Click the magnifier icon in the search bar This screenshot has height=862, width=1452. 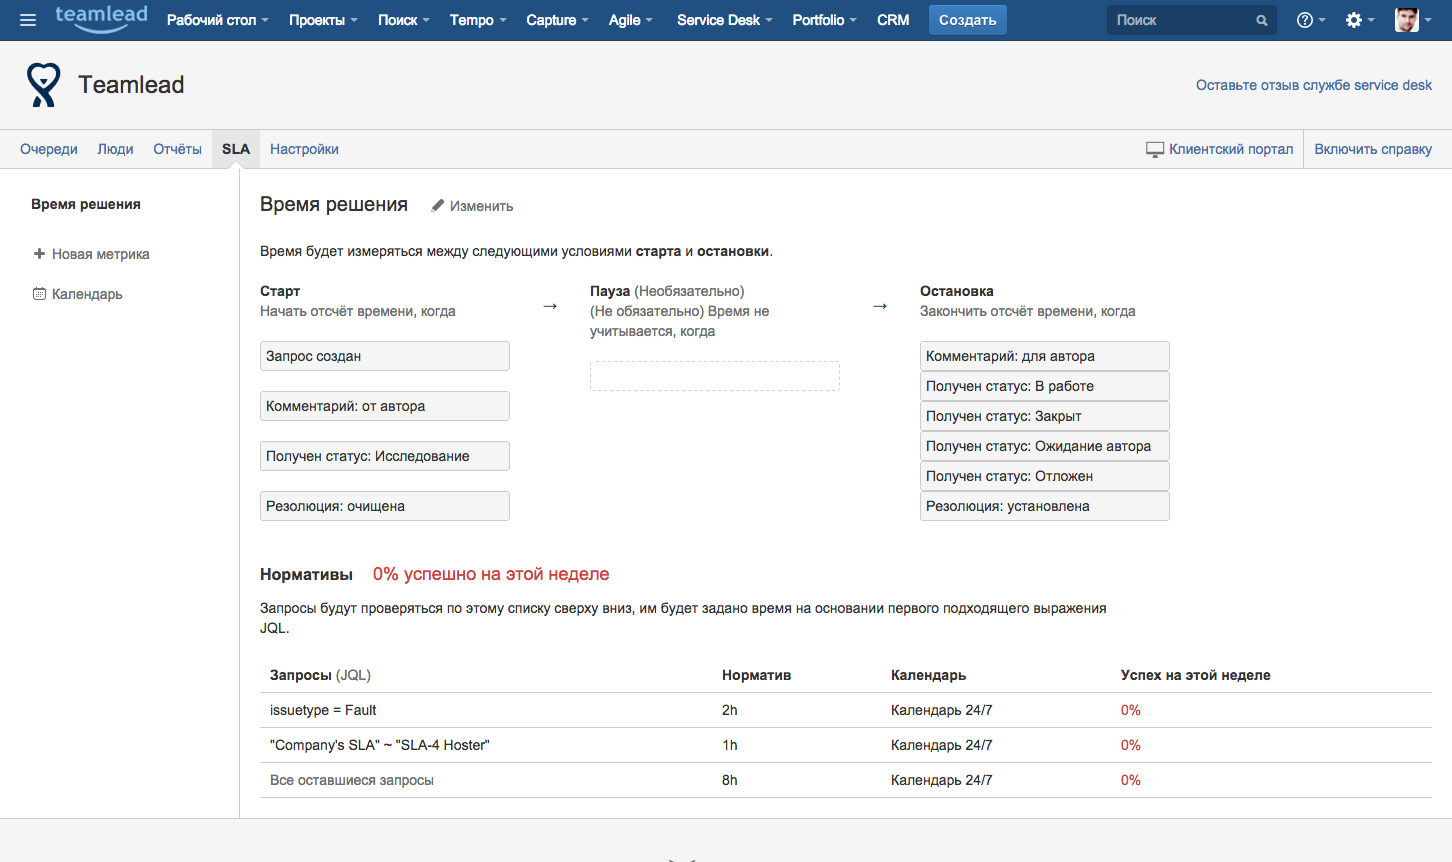pyautogui.click(x=1261, y=19)
